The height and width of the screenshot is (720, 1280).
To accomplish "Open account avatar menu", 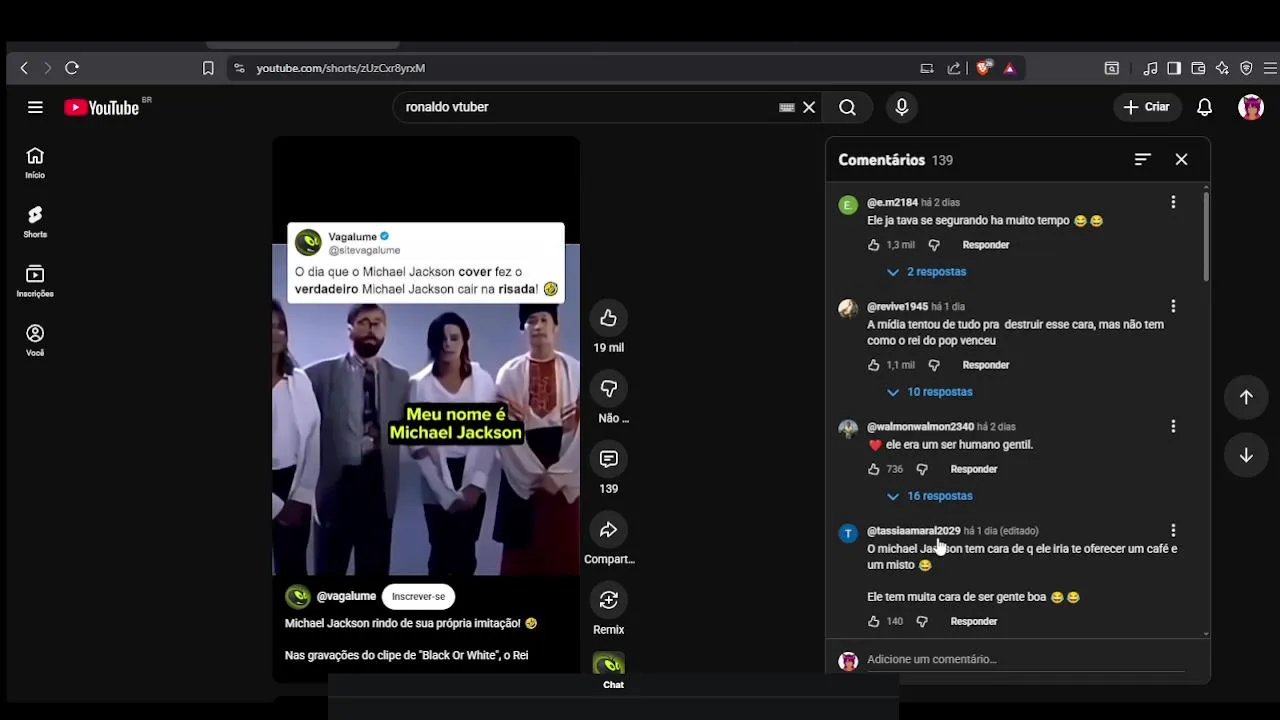I will pyautogui.click(x=1251, y=107).
